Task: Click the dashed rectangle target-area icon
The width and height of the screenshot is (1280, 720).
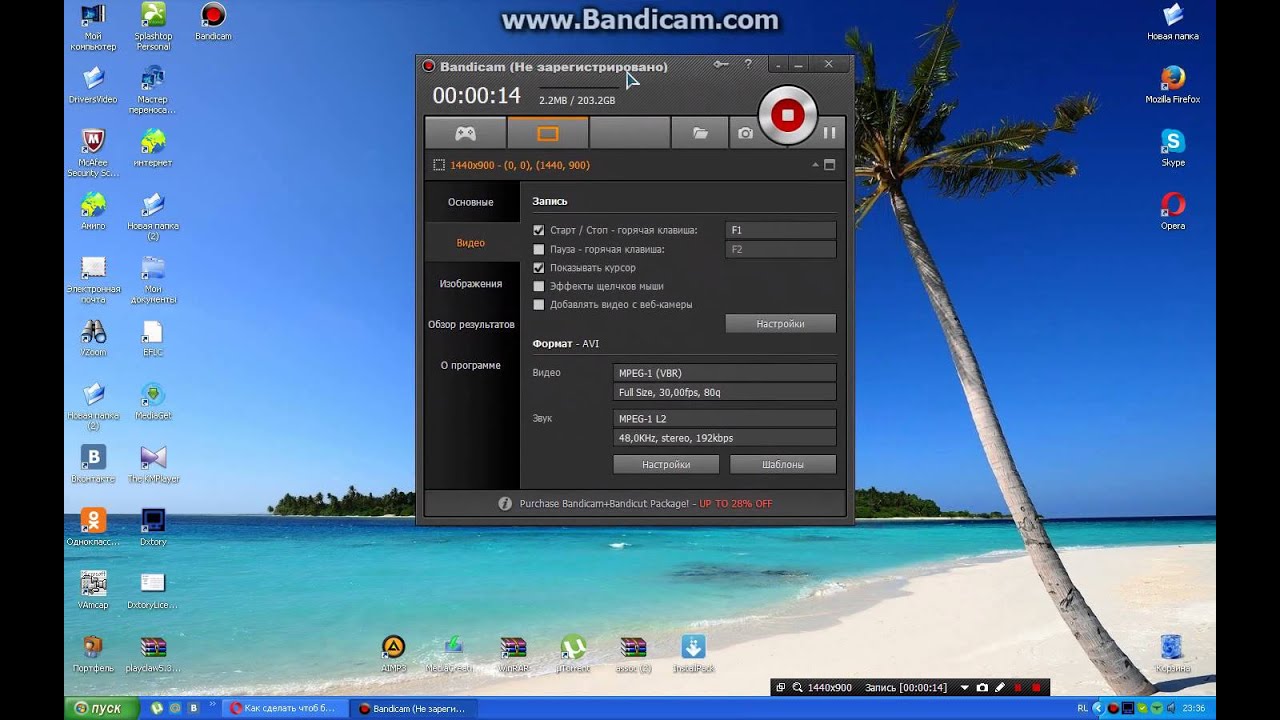Action: coord(438,165)
